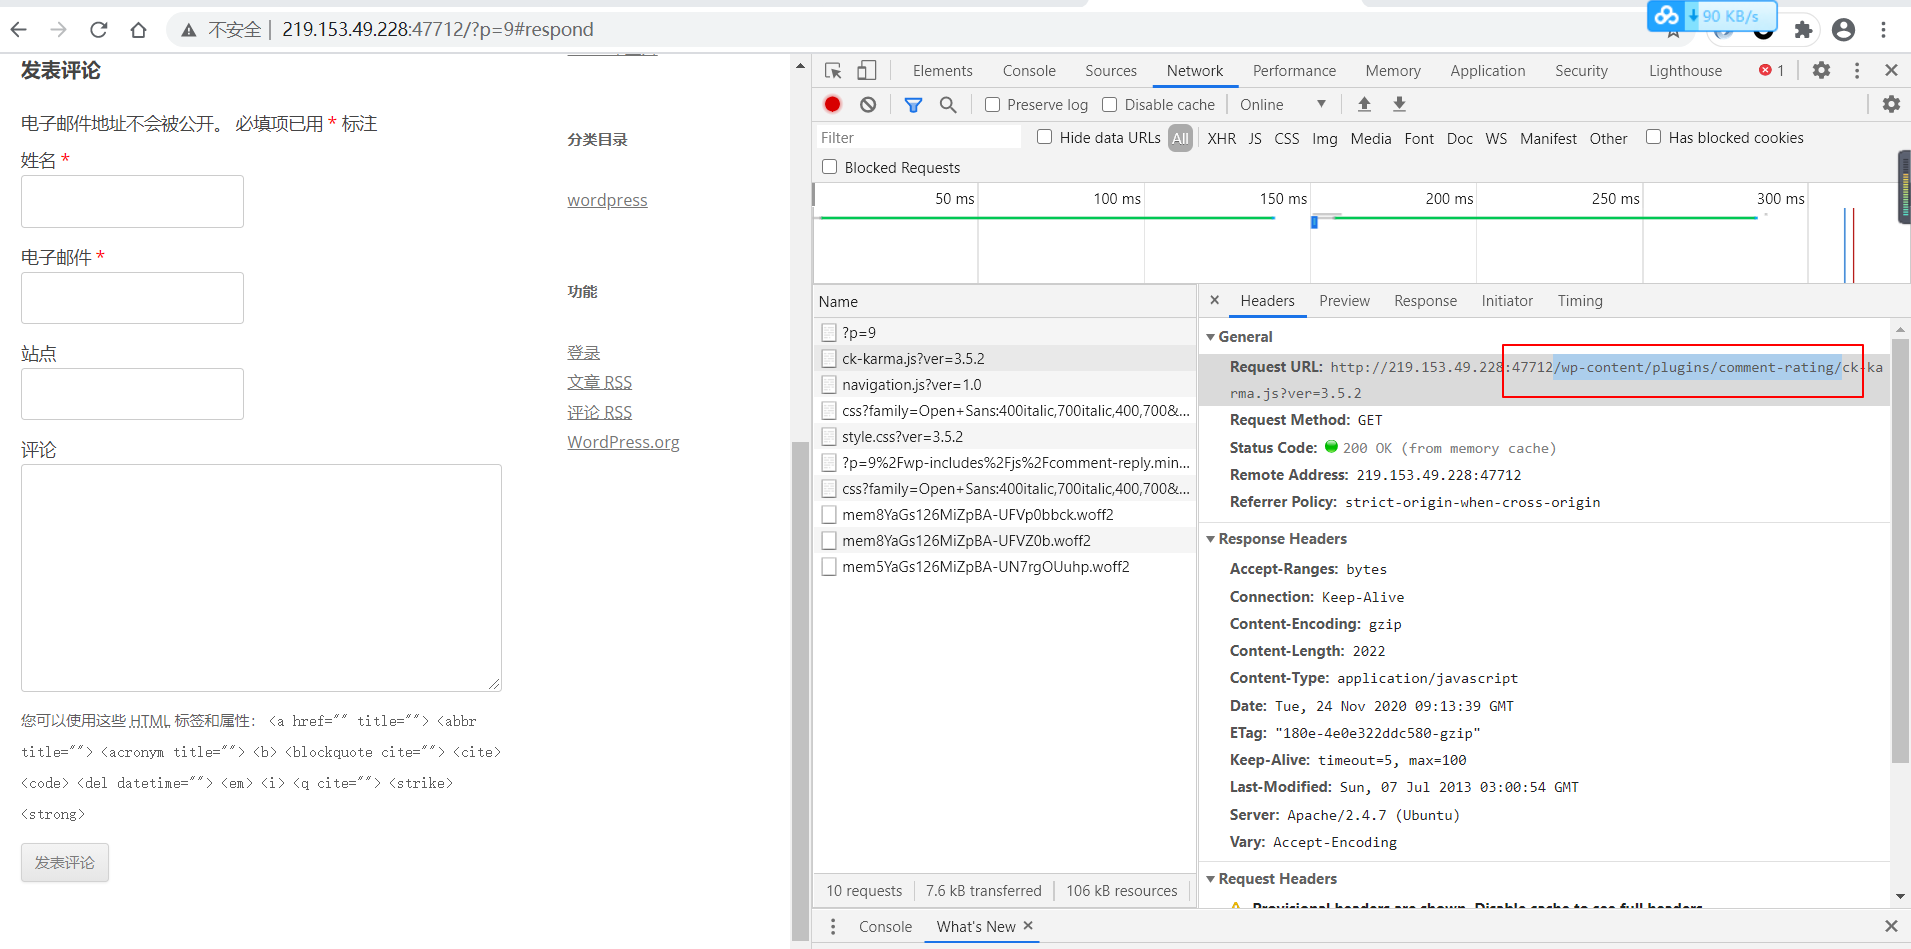Collapse the General headers section
Screen dimensions: 1911x949
(x=1212, y=337)
